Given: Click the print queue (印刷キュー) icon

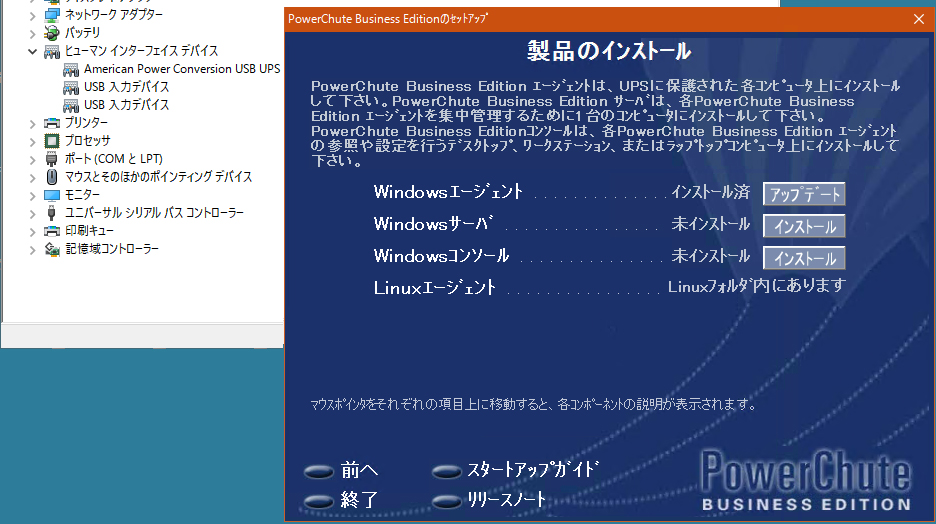Looking at the screenshot, I should [52, 231].
